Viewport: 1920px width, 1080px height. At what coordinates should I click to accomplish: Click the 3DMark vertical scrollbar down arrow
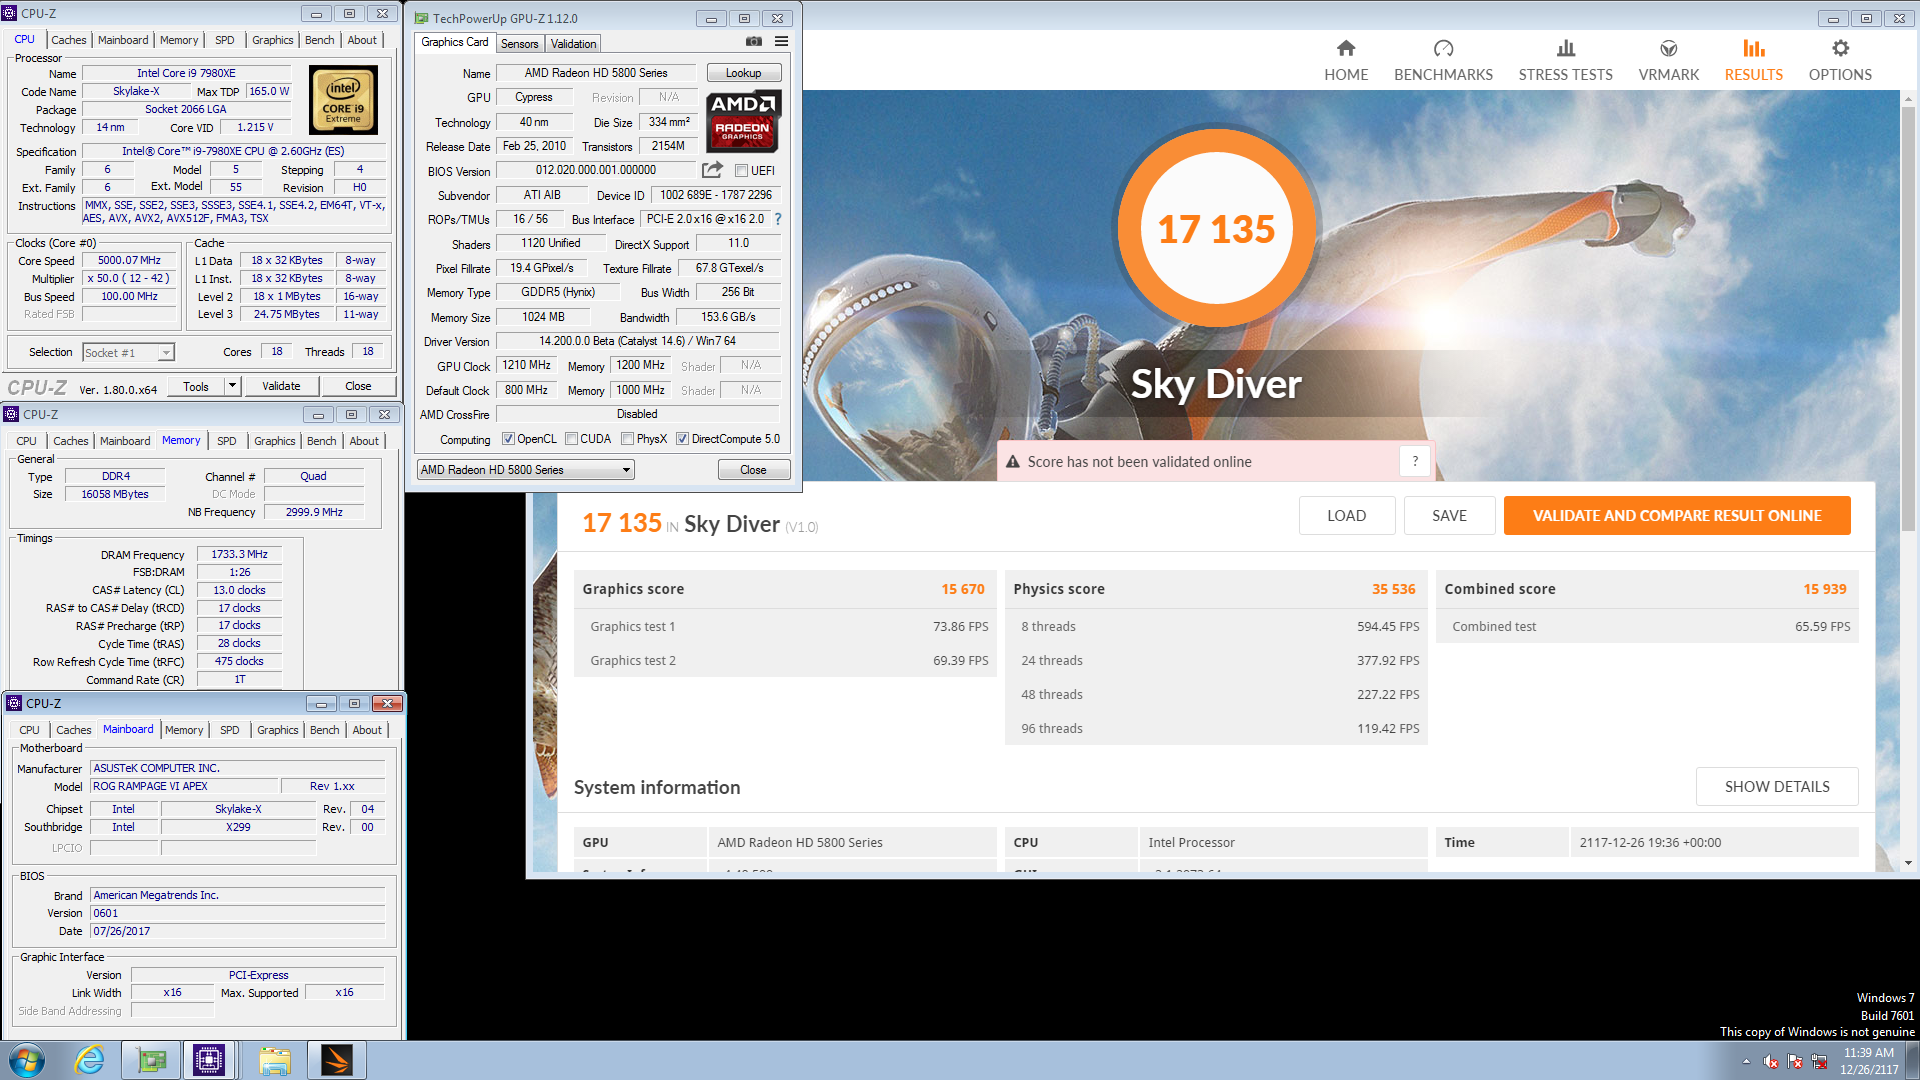1908,862
